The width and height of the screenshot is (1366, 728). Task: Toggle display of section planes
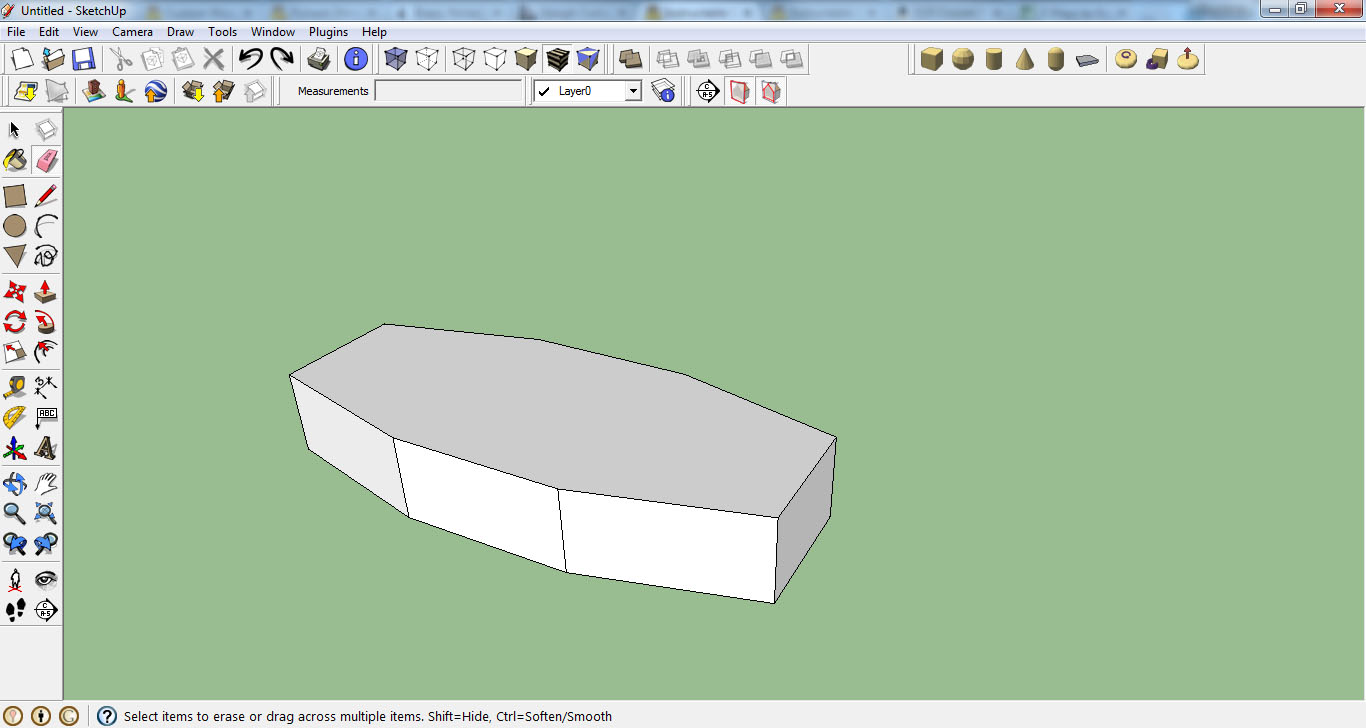click(x=739, y=92)
